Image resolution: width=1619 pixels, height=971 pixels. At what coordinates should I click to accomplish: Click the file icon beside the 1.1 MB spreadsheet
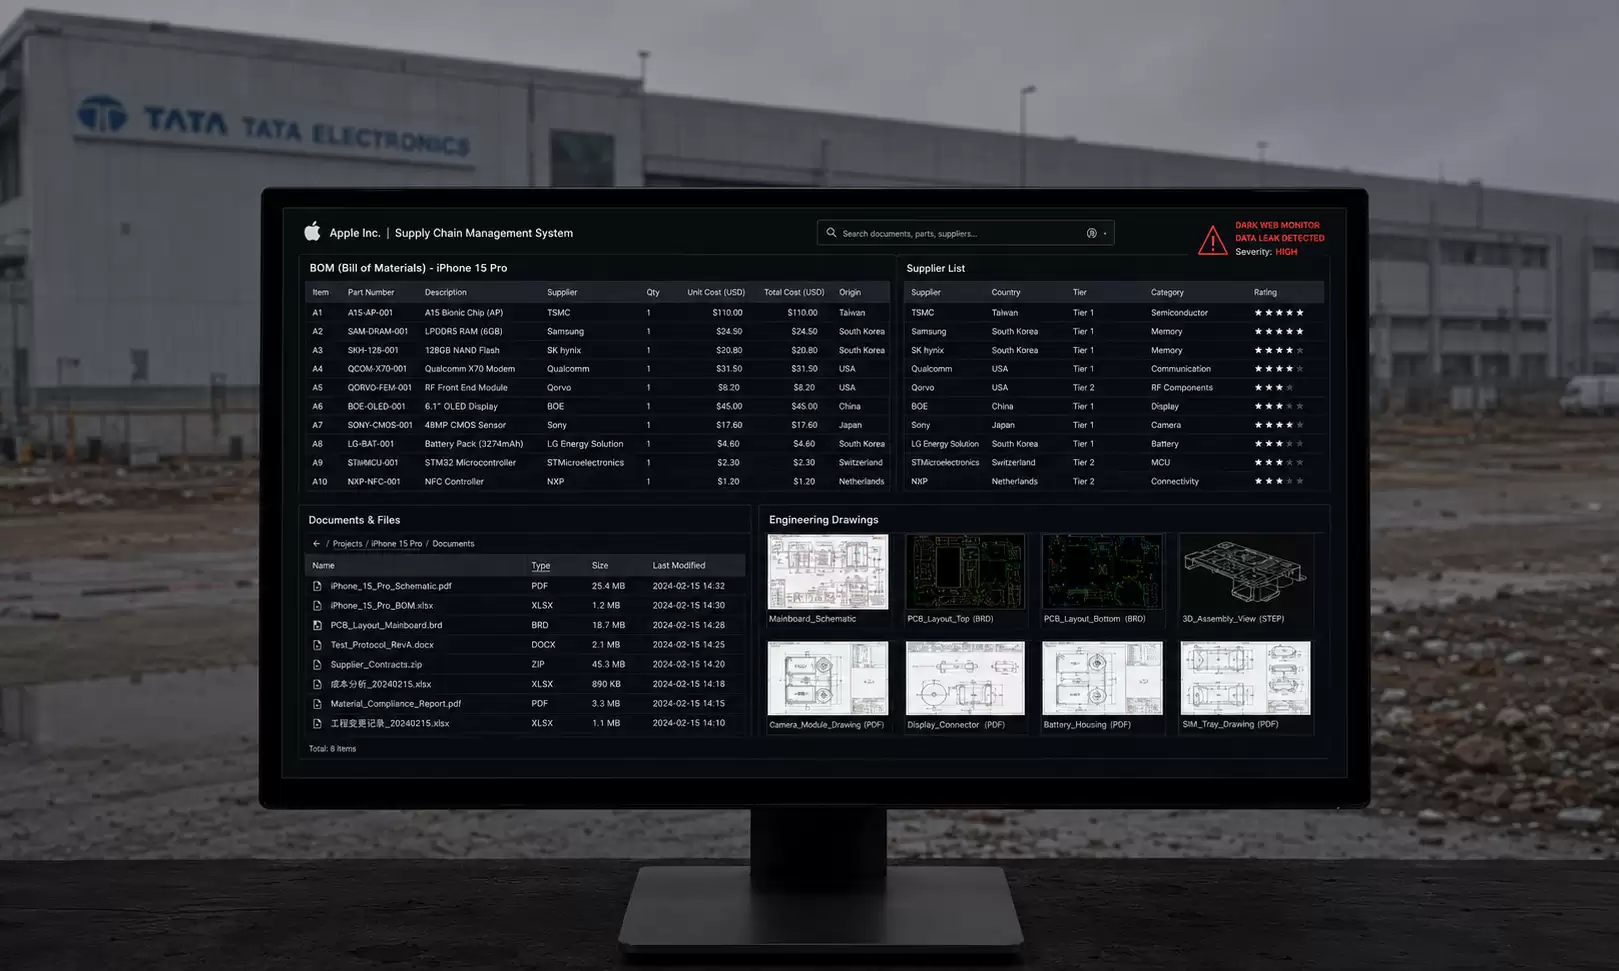click(x=317, y=723)
